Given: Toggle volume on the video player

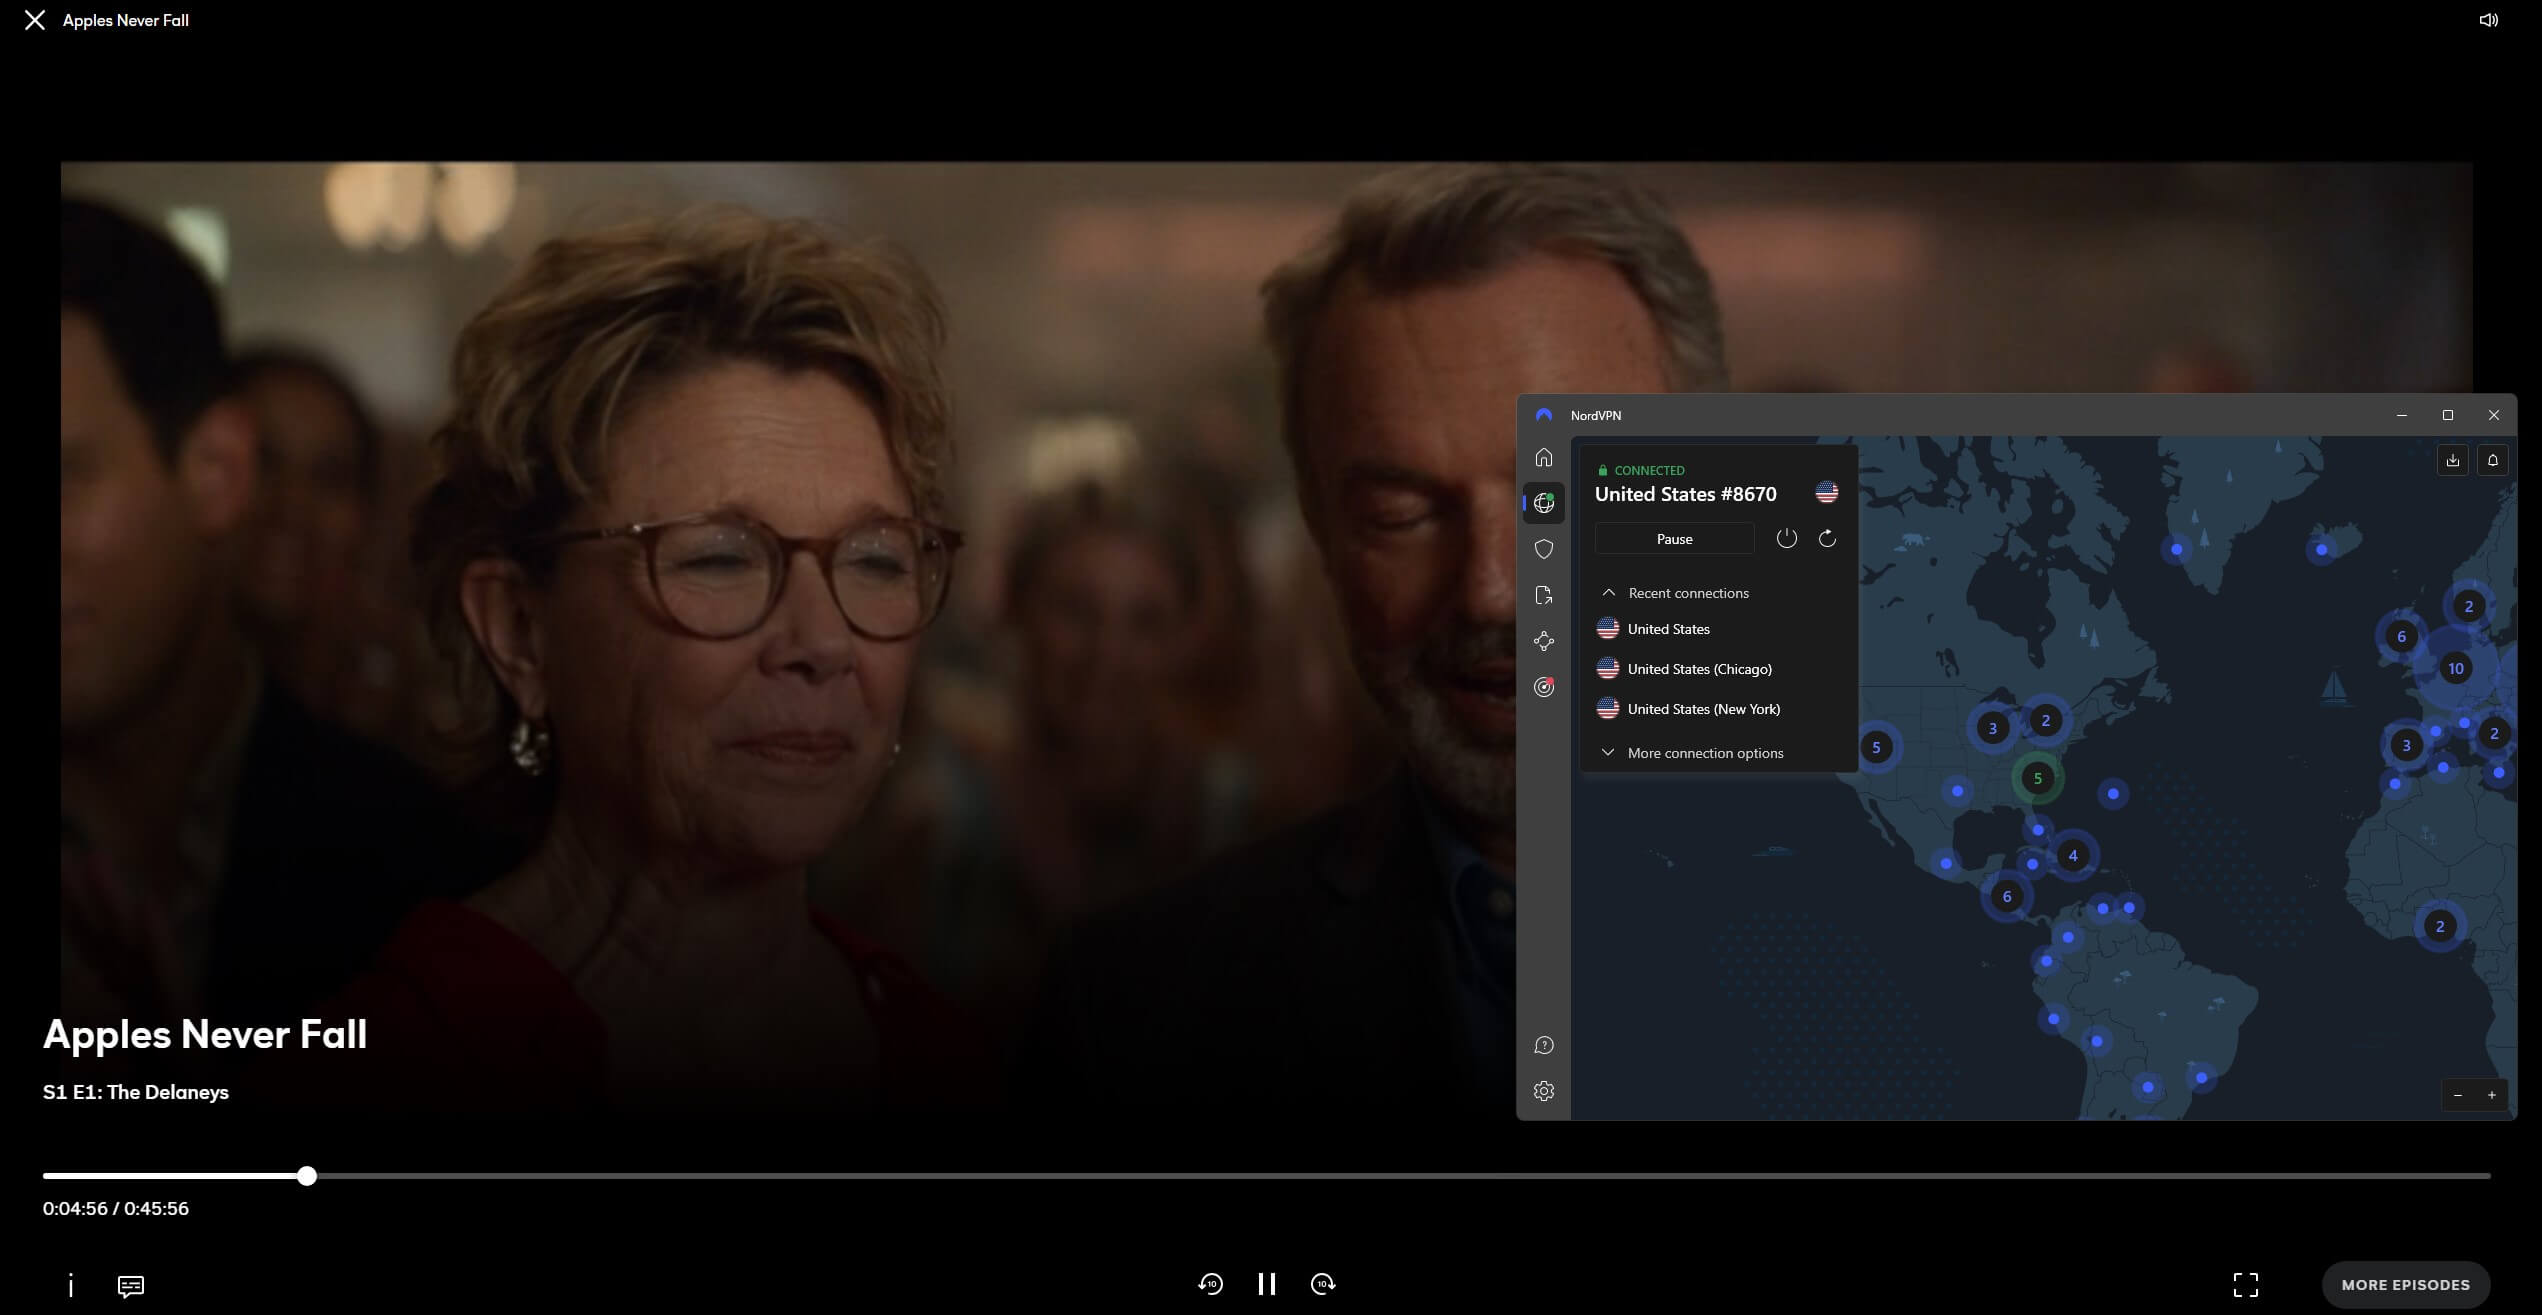Looking at the screenshot, I should click(2488, 20).
